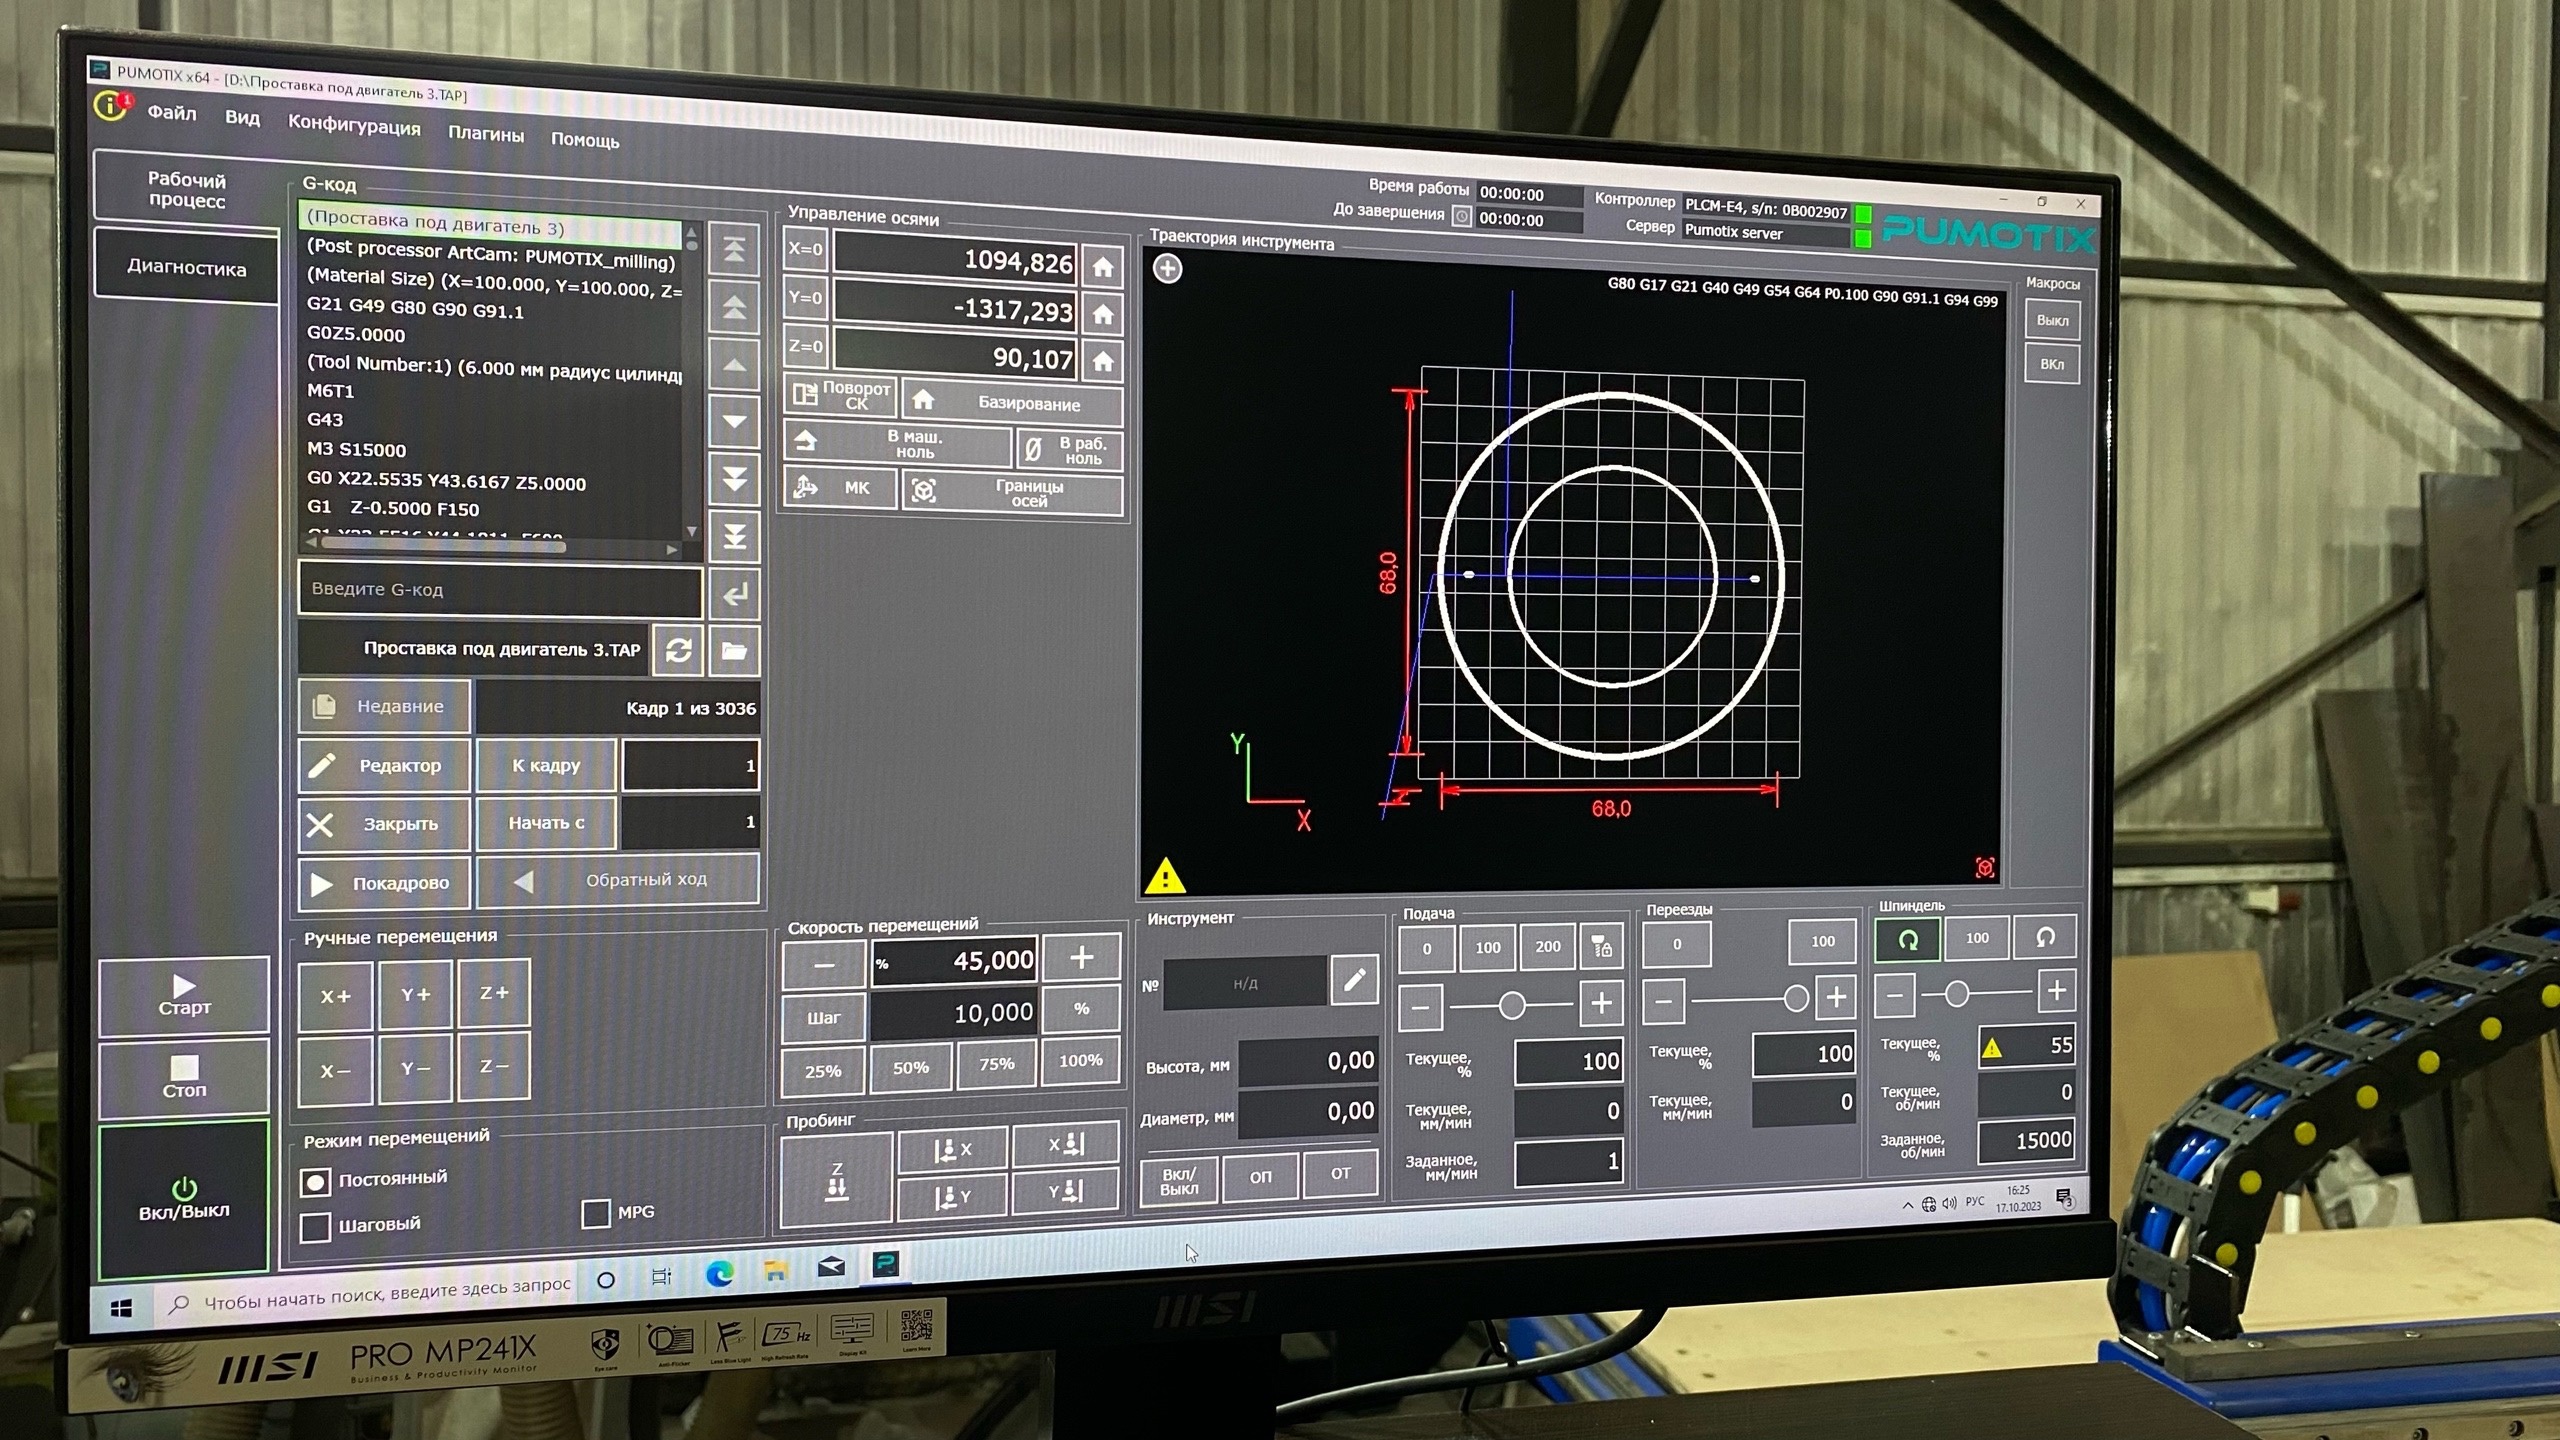Switch macros to Вкл
The image size is (2560, 1440).
tap(2052, 364)
